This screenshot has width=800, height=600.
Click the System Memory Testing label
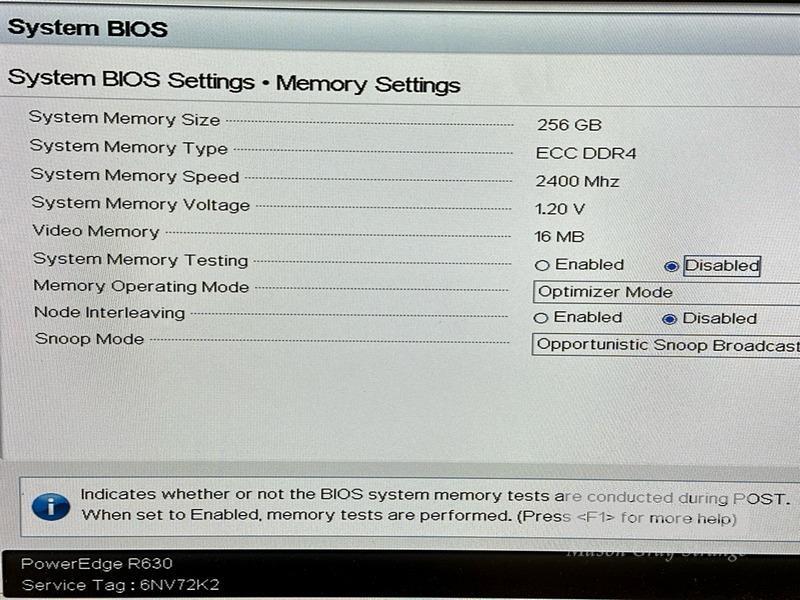pyautogui.click(x=140, y=259)
